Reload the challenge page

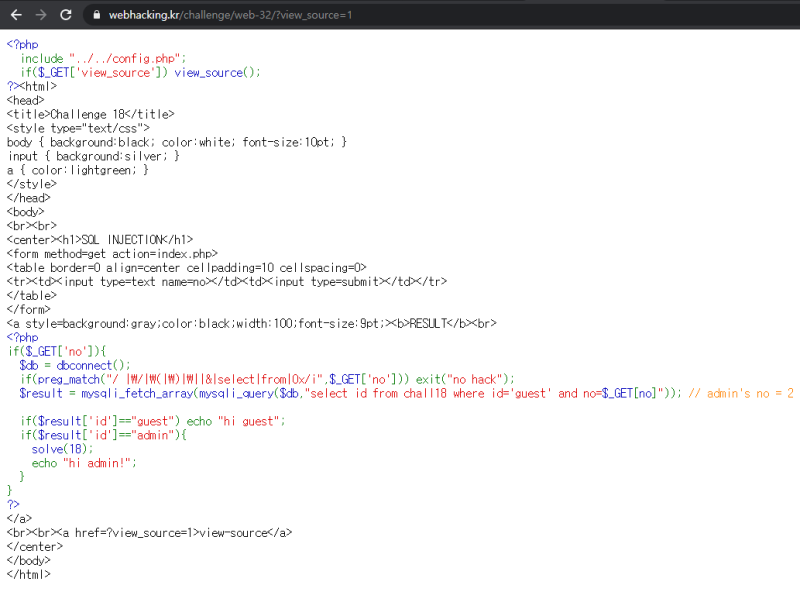click(65, 15)
